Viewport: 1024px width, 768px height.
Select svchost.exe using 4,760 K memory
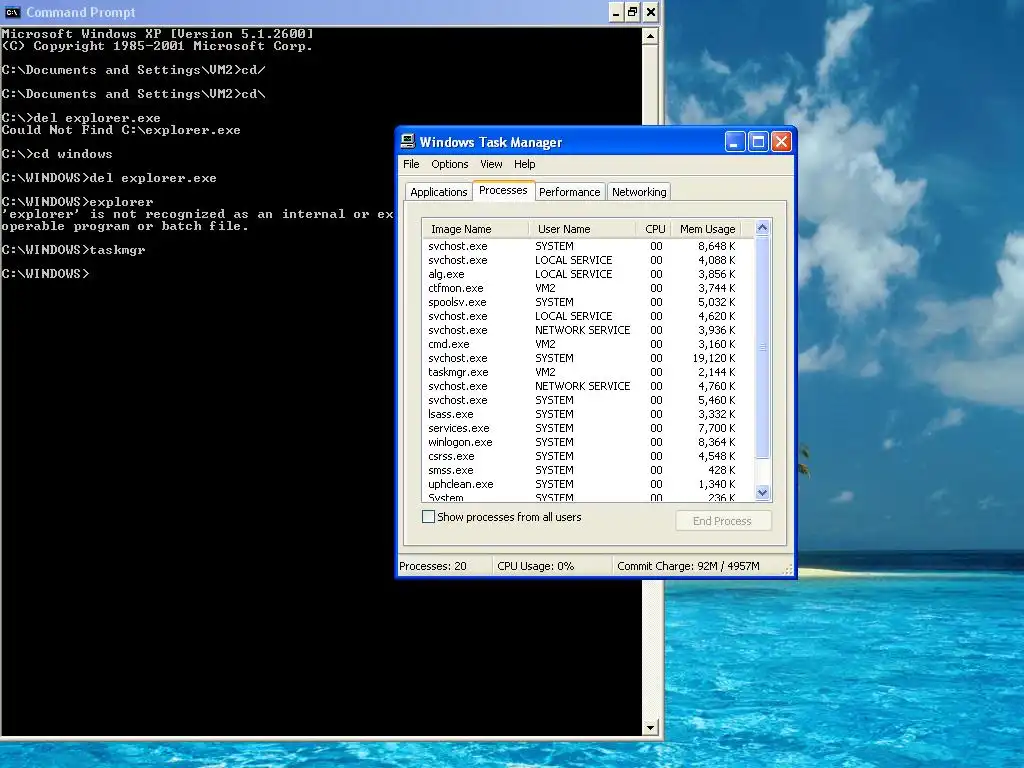[588, 386]
